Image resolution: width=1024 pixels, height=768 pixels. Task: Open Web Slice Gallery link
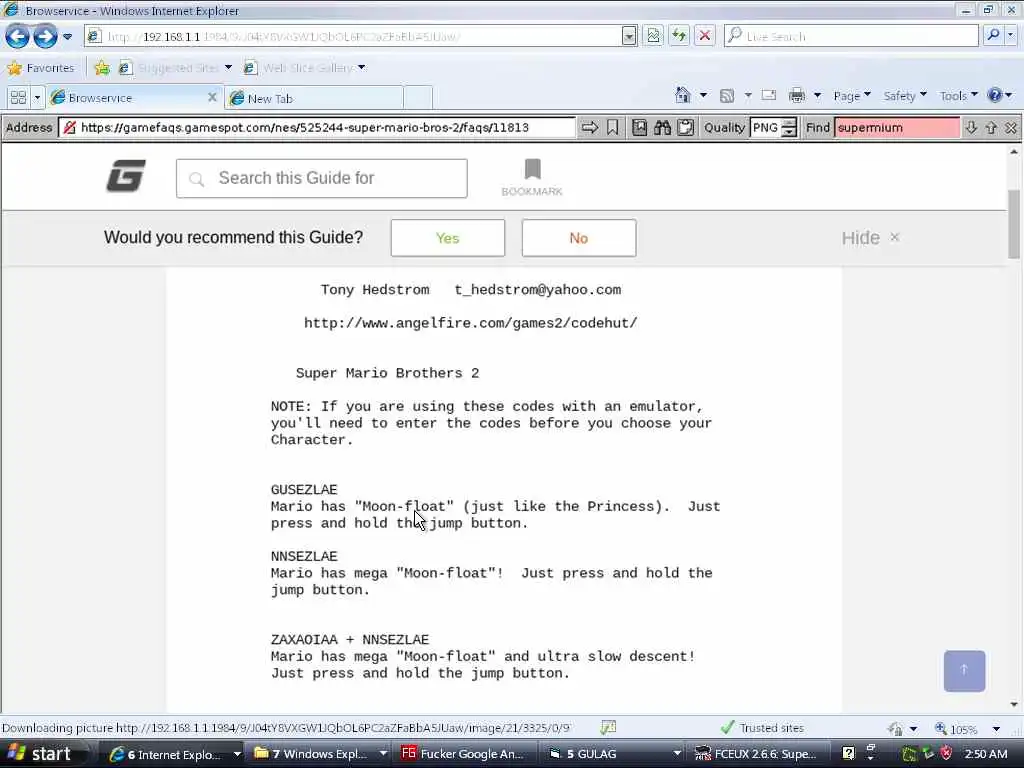[304, 67]
